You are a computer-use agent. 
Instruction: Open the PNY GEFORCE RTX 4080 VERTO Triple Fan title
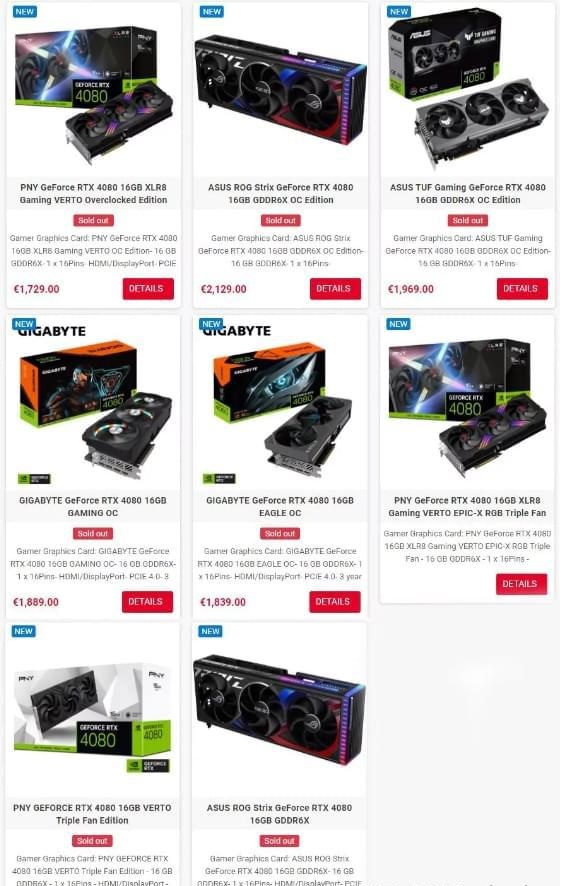tap(92, 814)
